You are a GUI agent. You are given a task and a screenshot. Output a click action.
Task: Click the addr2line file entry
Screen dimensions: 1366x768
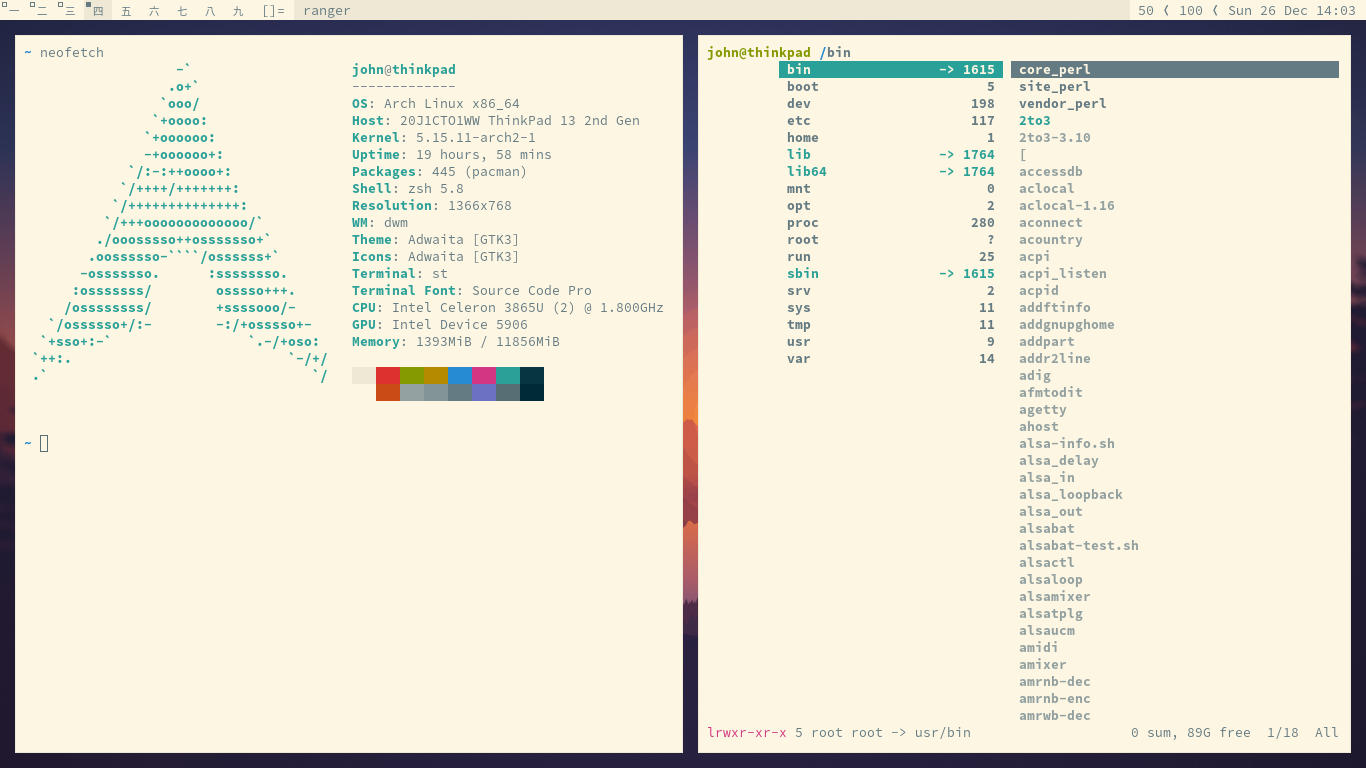(x=1055, y=358)
